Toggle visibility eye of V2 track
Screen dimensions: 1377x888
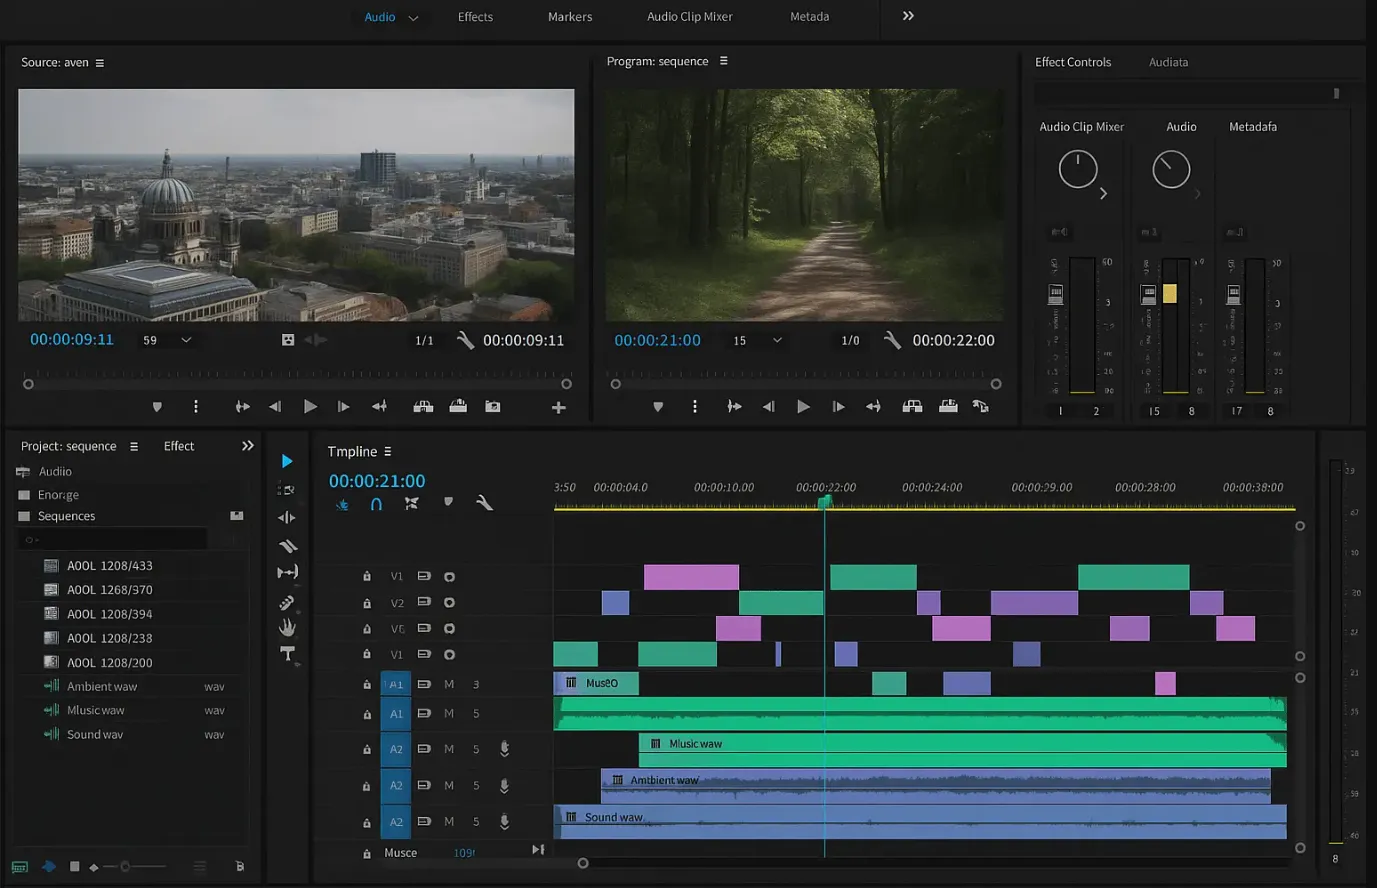point(449,603)
